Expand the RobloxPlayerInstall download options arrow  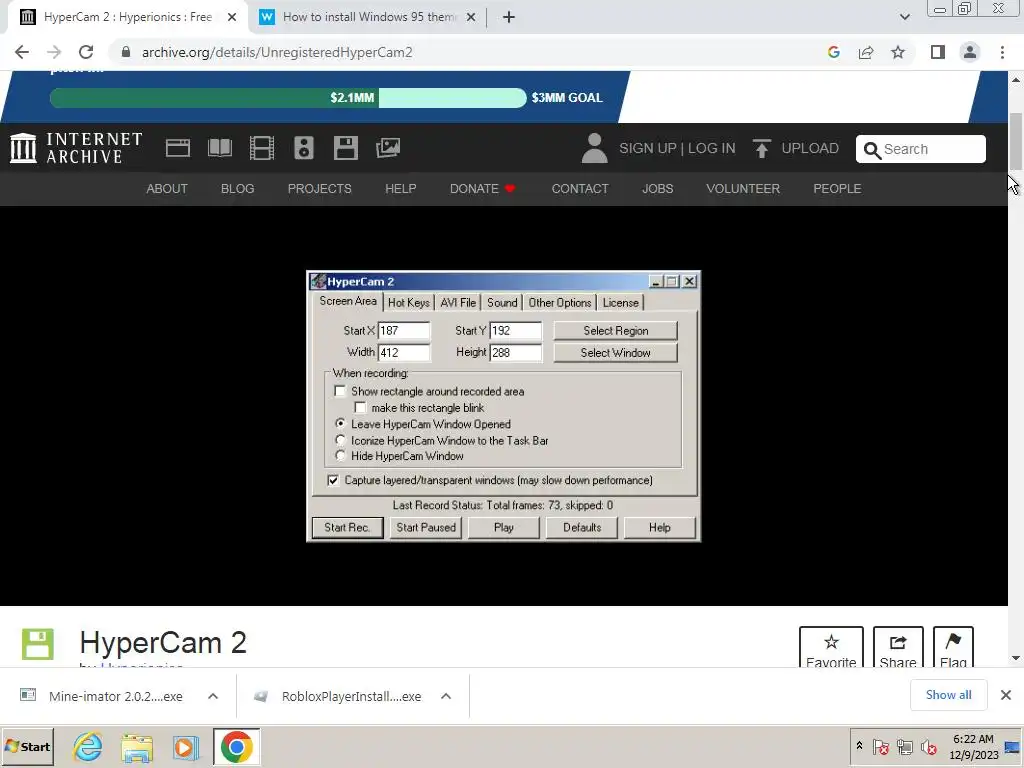click(446, 696)
